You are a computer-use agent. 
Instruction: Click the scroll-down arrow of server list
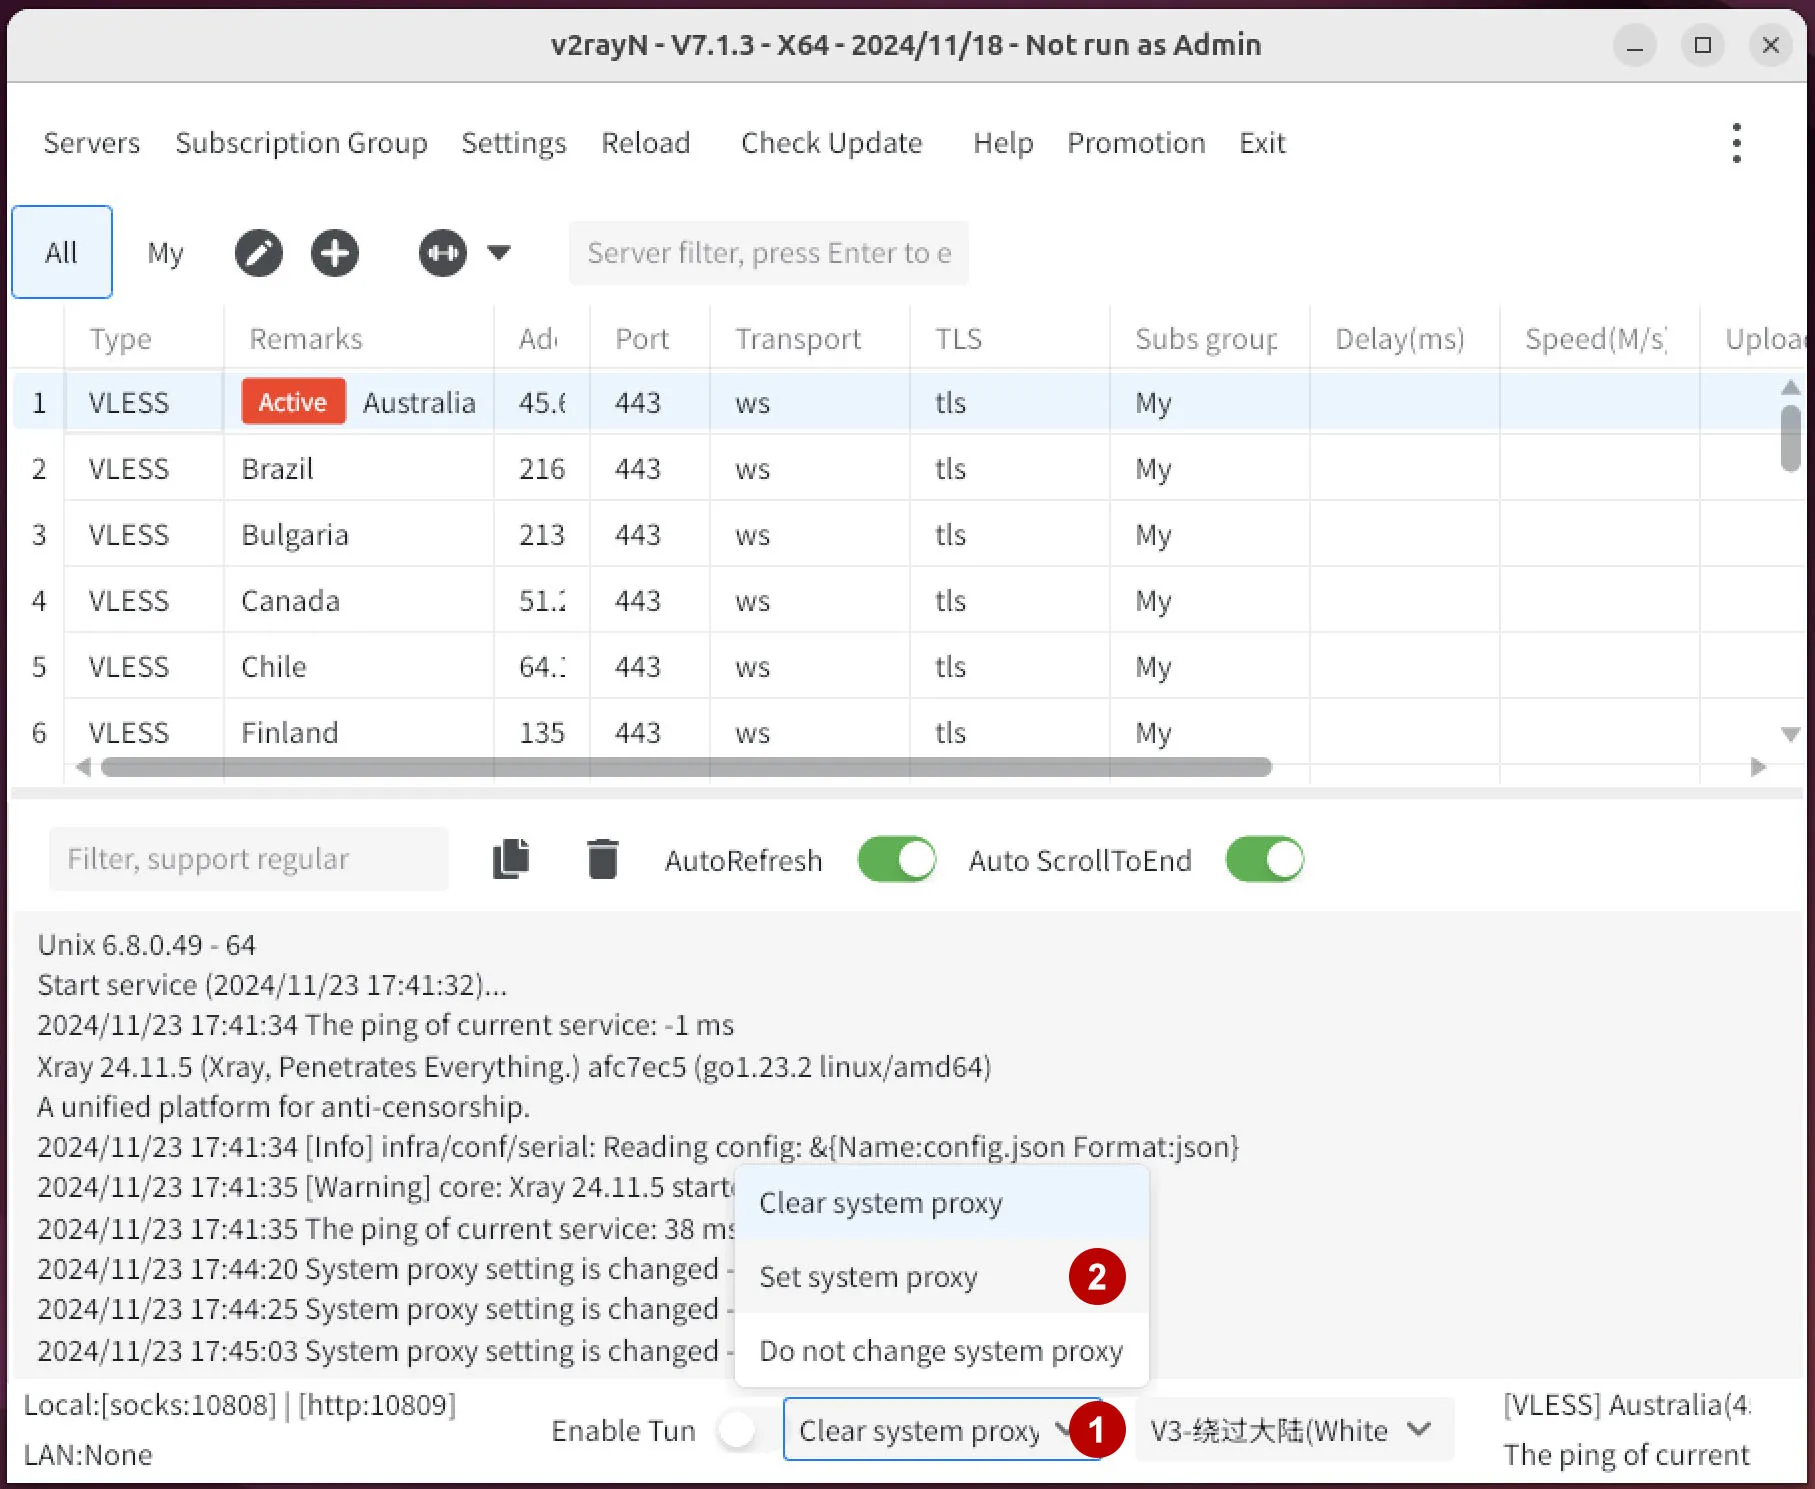1791,734
